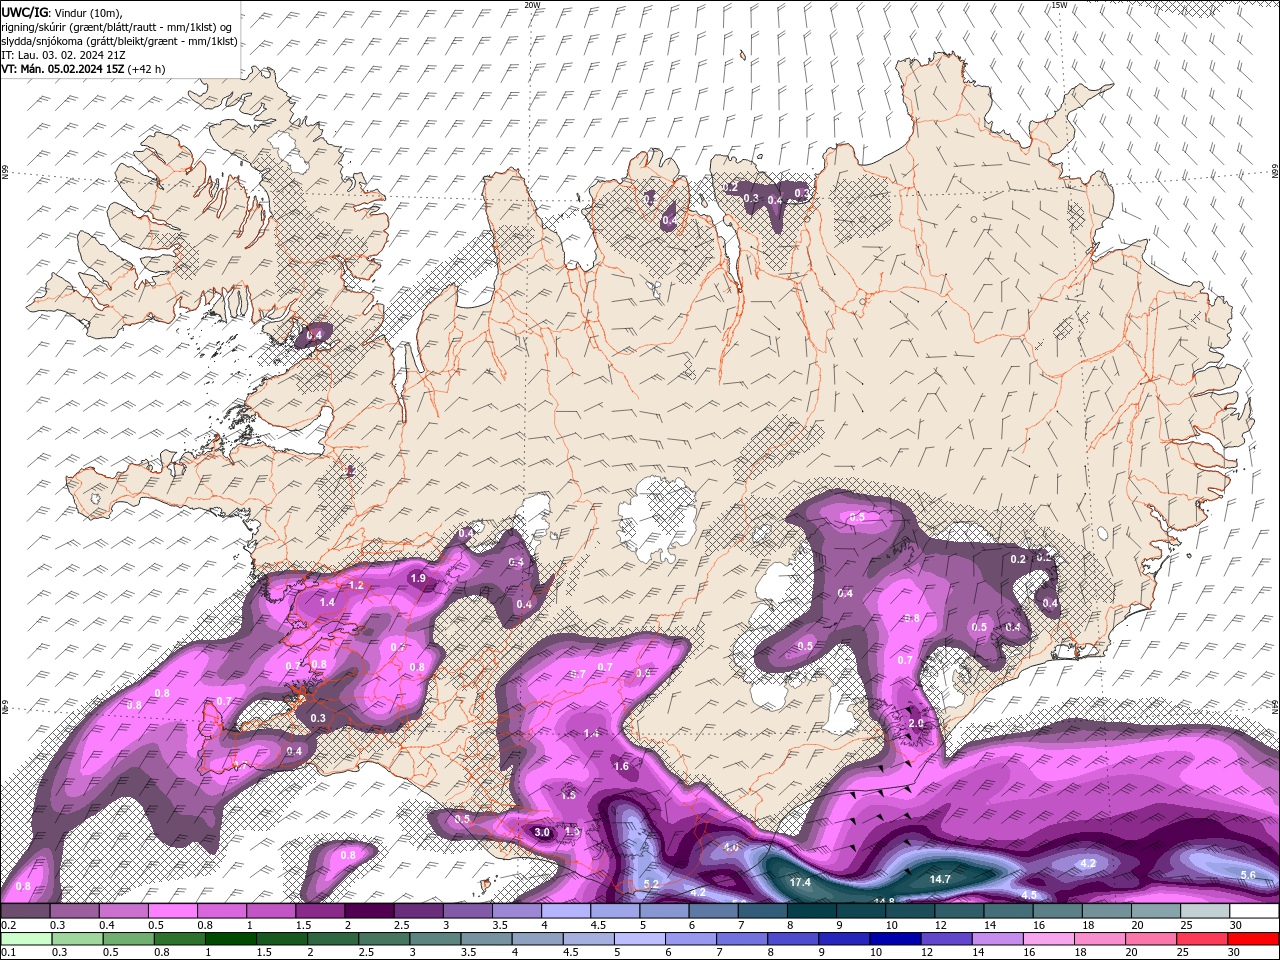Click the 3.0 value on the south coast

tap(543, 832)
